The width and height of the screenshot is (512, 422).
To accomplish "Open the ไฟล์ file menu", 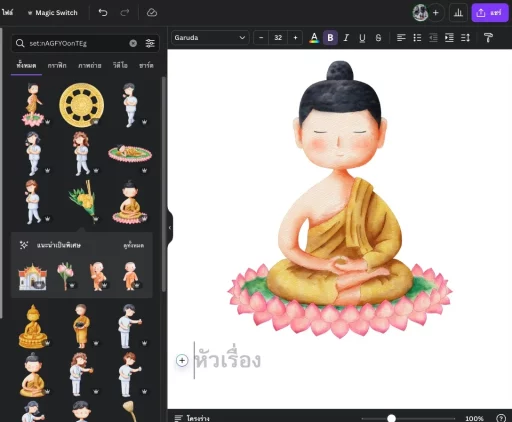I will point(7,13).
